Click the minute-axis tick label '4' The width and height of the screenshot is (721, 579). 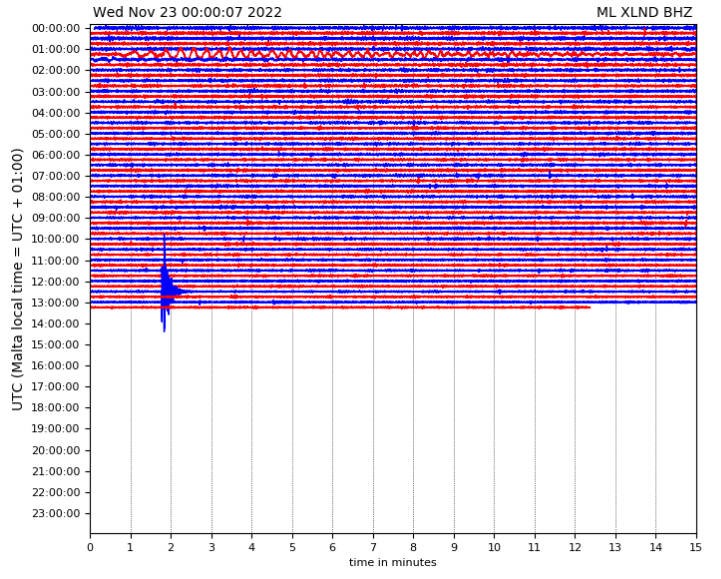(252, 547)
